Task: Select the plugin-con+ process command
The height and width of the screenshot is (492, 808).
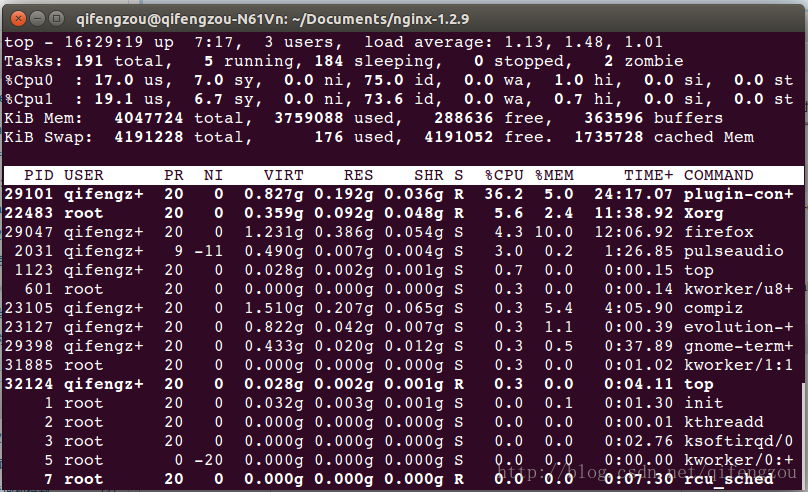Action: (x=738, y=194)
